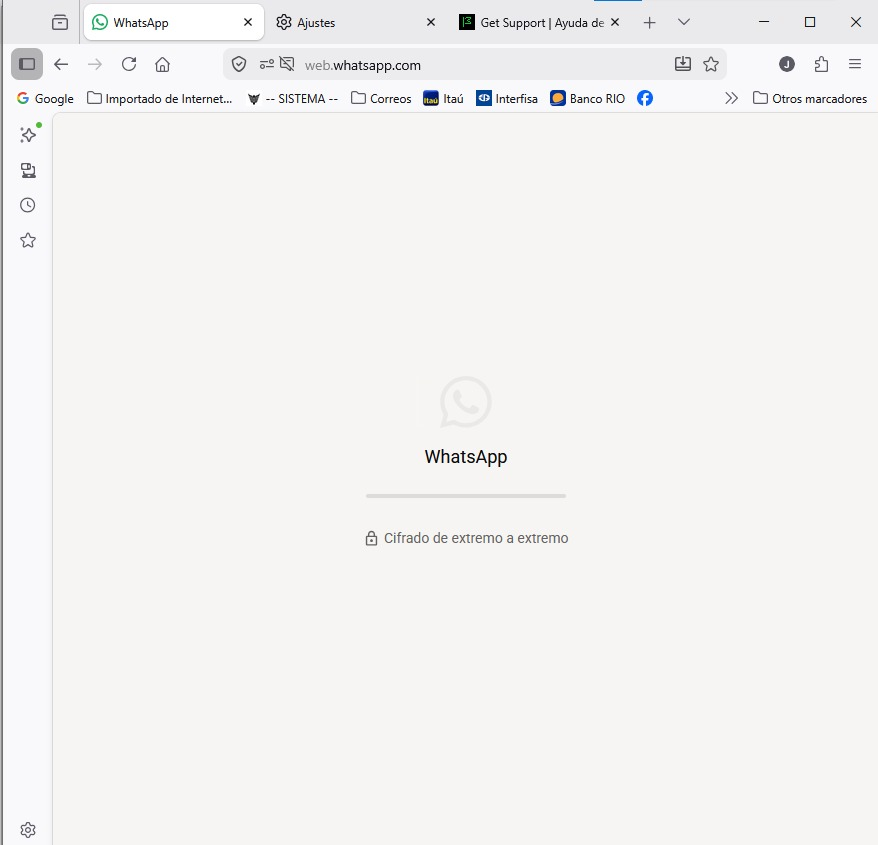
Task: Open the Google bookmark
Action: click(x=45, y=99)
